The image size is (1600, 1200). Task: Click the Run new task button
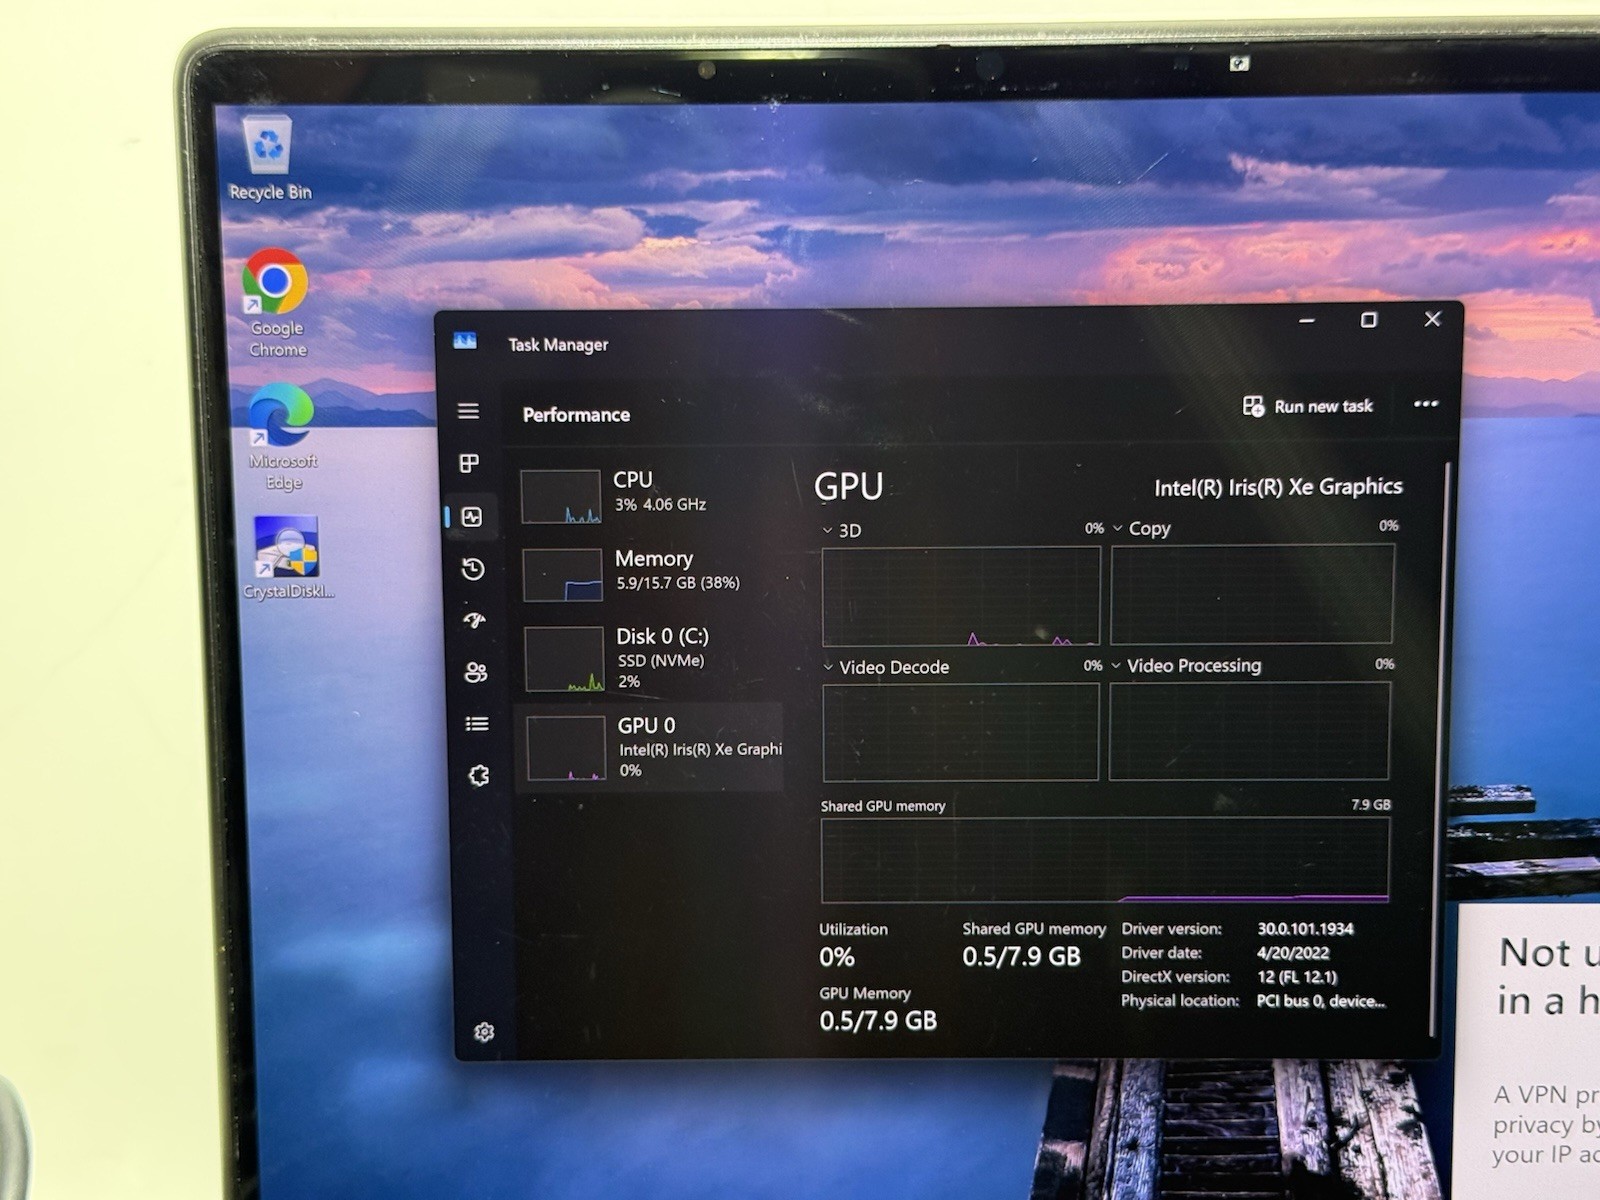(1307, 406)
